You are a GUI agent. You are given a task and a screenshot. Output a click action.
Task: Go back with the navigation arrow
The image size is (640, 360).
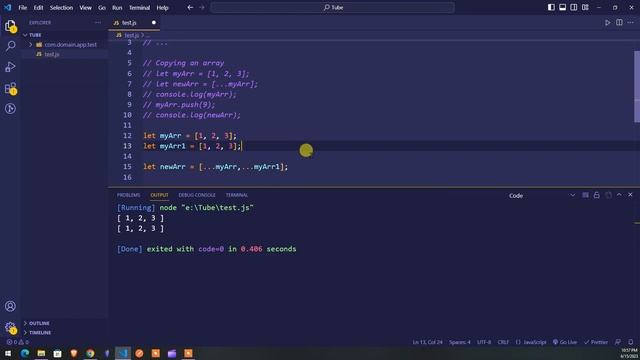click(x=190, y=7)
